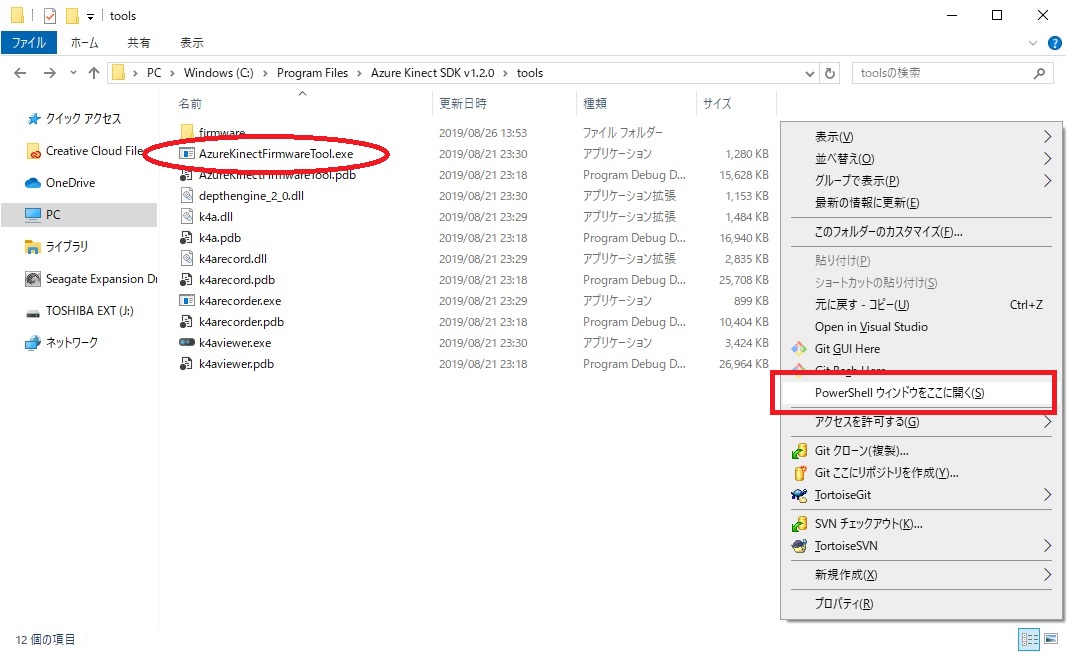Viewport: 1067px width, 652px height.
Task: Choose 最新の情報に更新(E) in context menu
Action: point(921,203)
